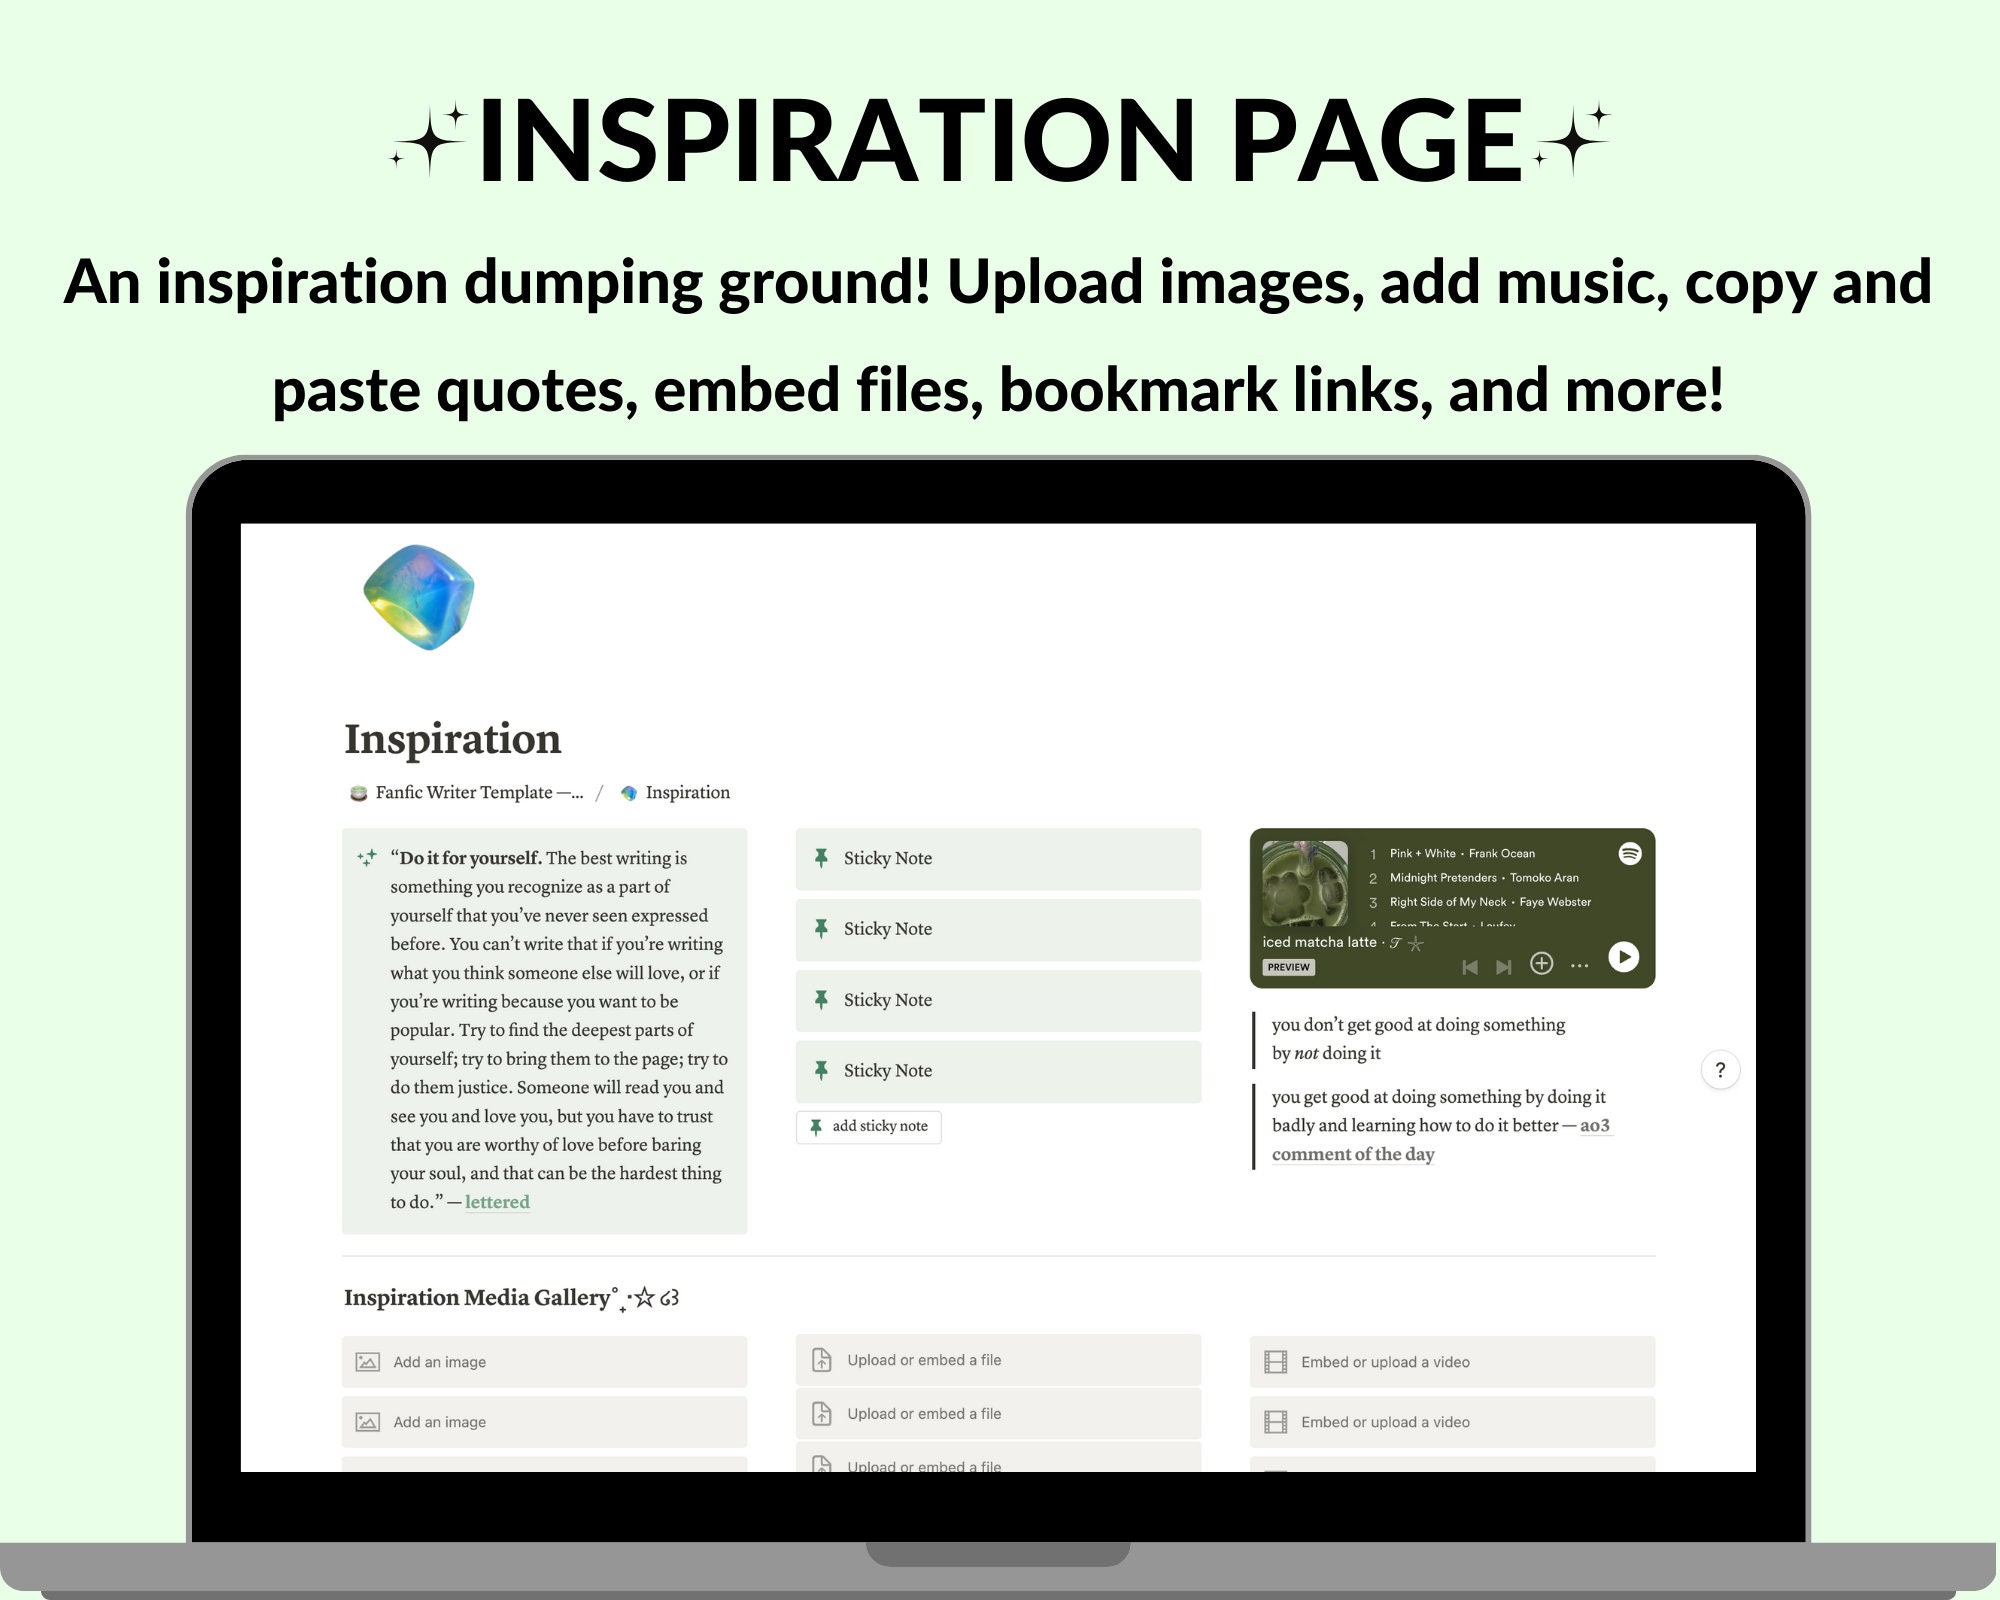Skip to previous track in Spotify player
This screenshot has width=2000, height=1600.
[x=1470, y=966]
